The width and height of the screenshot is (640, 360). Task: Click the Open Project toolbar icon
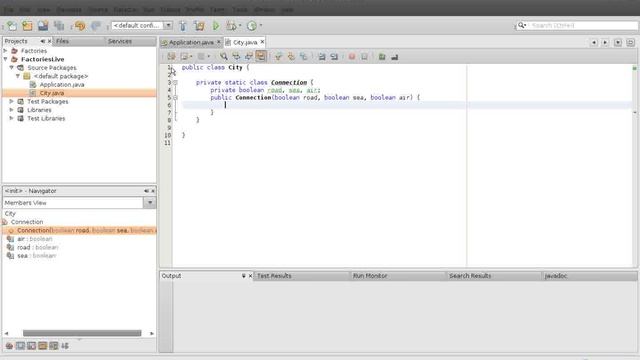[x=43, y=26]
